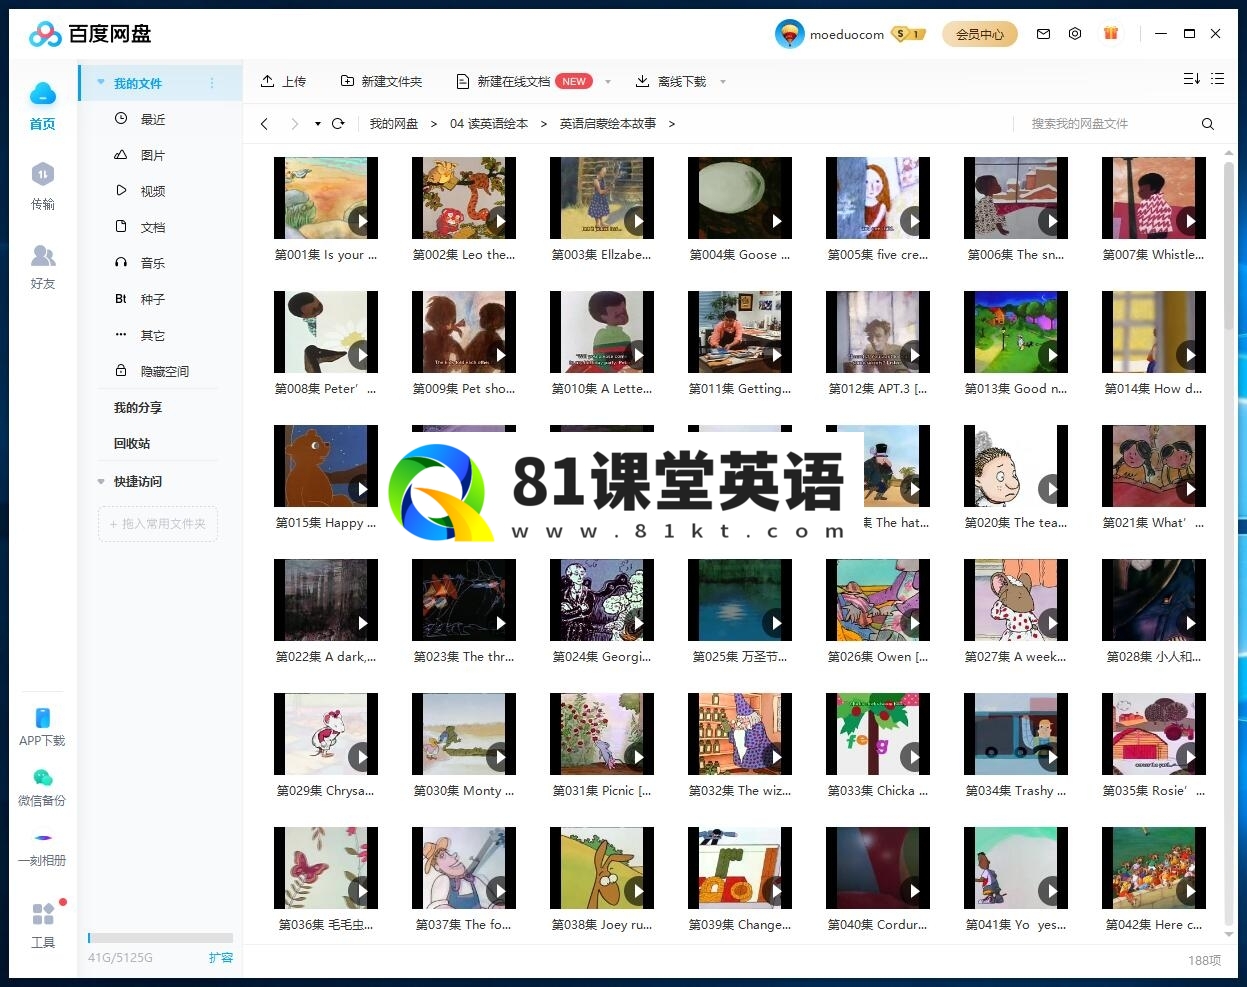Open the 好友 friends sidebar icon
The image size is (1247, 987).
pyautogui.click(x=42, y=267)
